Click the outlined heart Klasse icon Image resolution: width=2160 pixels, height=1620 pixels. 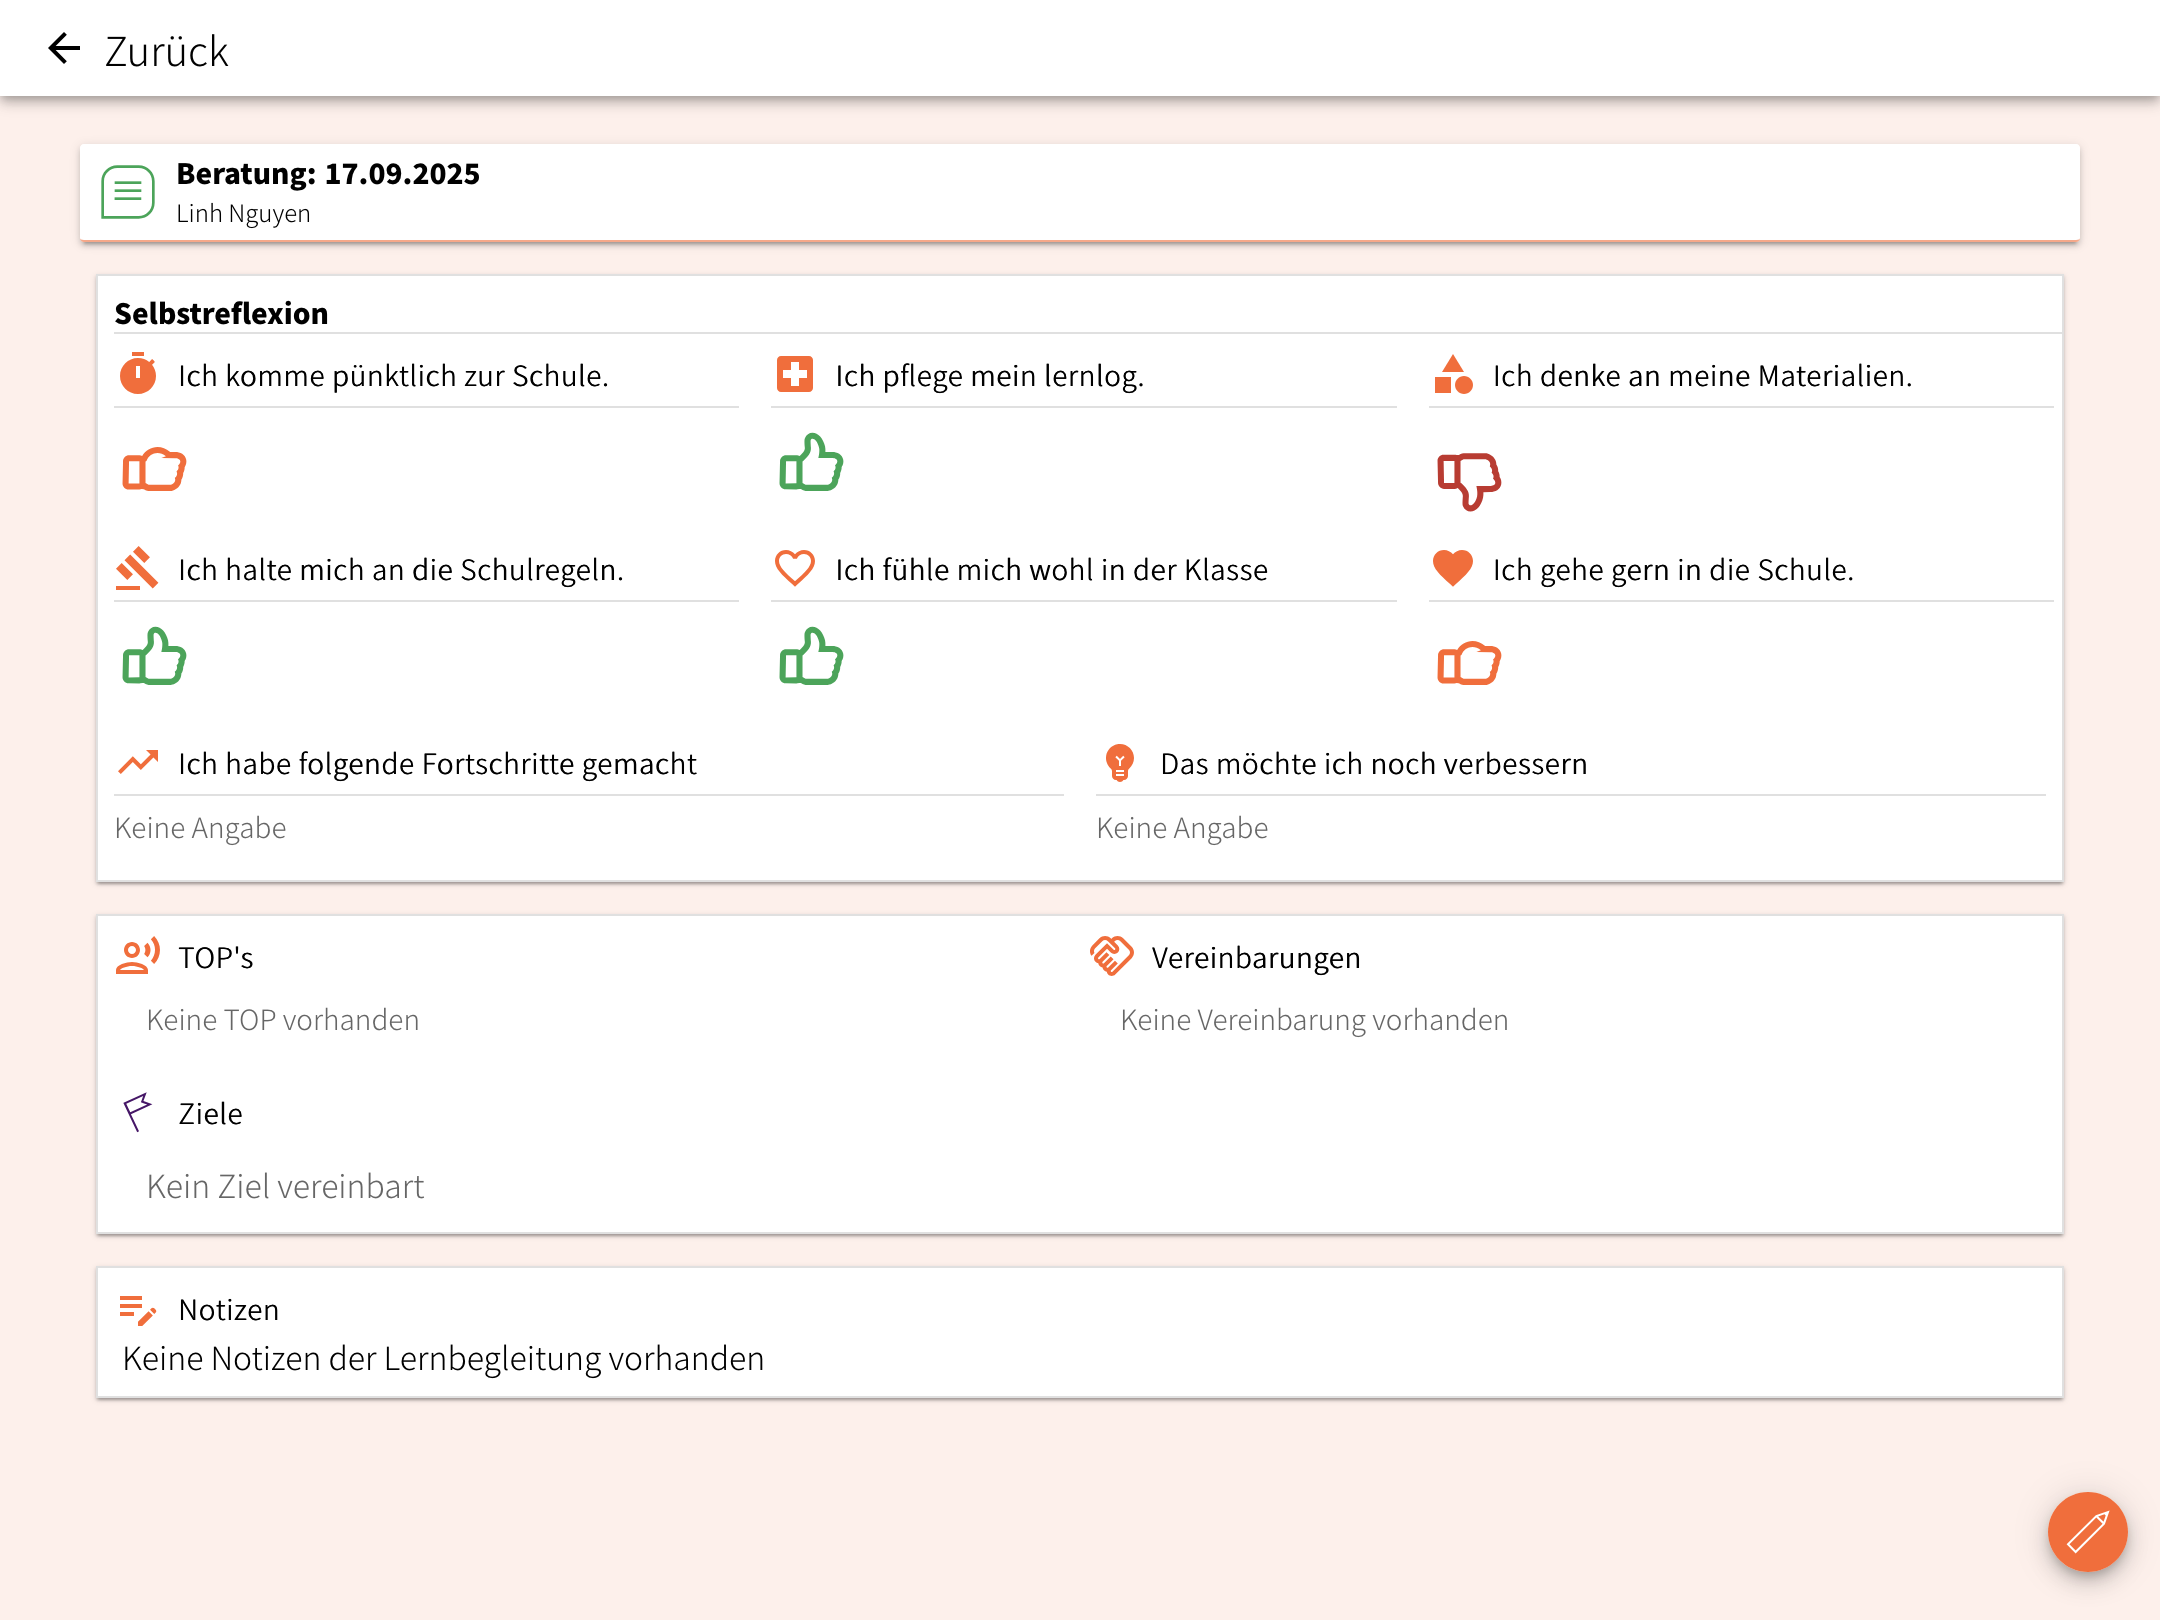[795, 568]
